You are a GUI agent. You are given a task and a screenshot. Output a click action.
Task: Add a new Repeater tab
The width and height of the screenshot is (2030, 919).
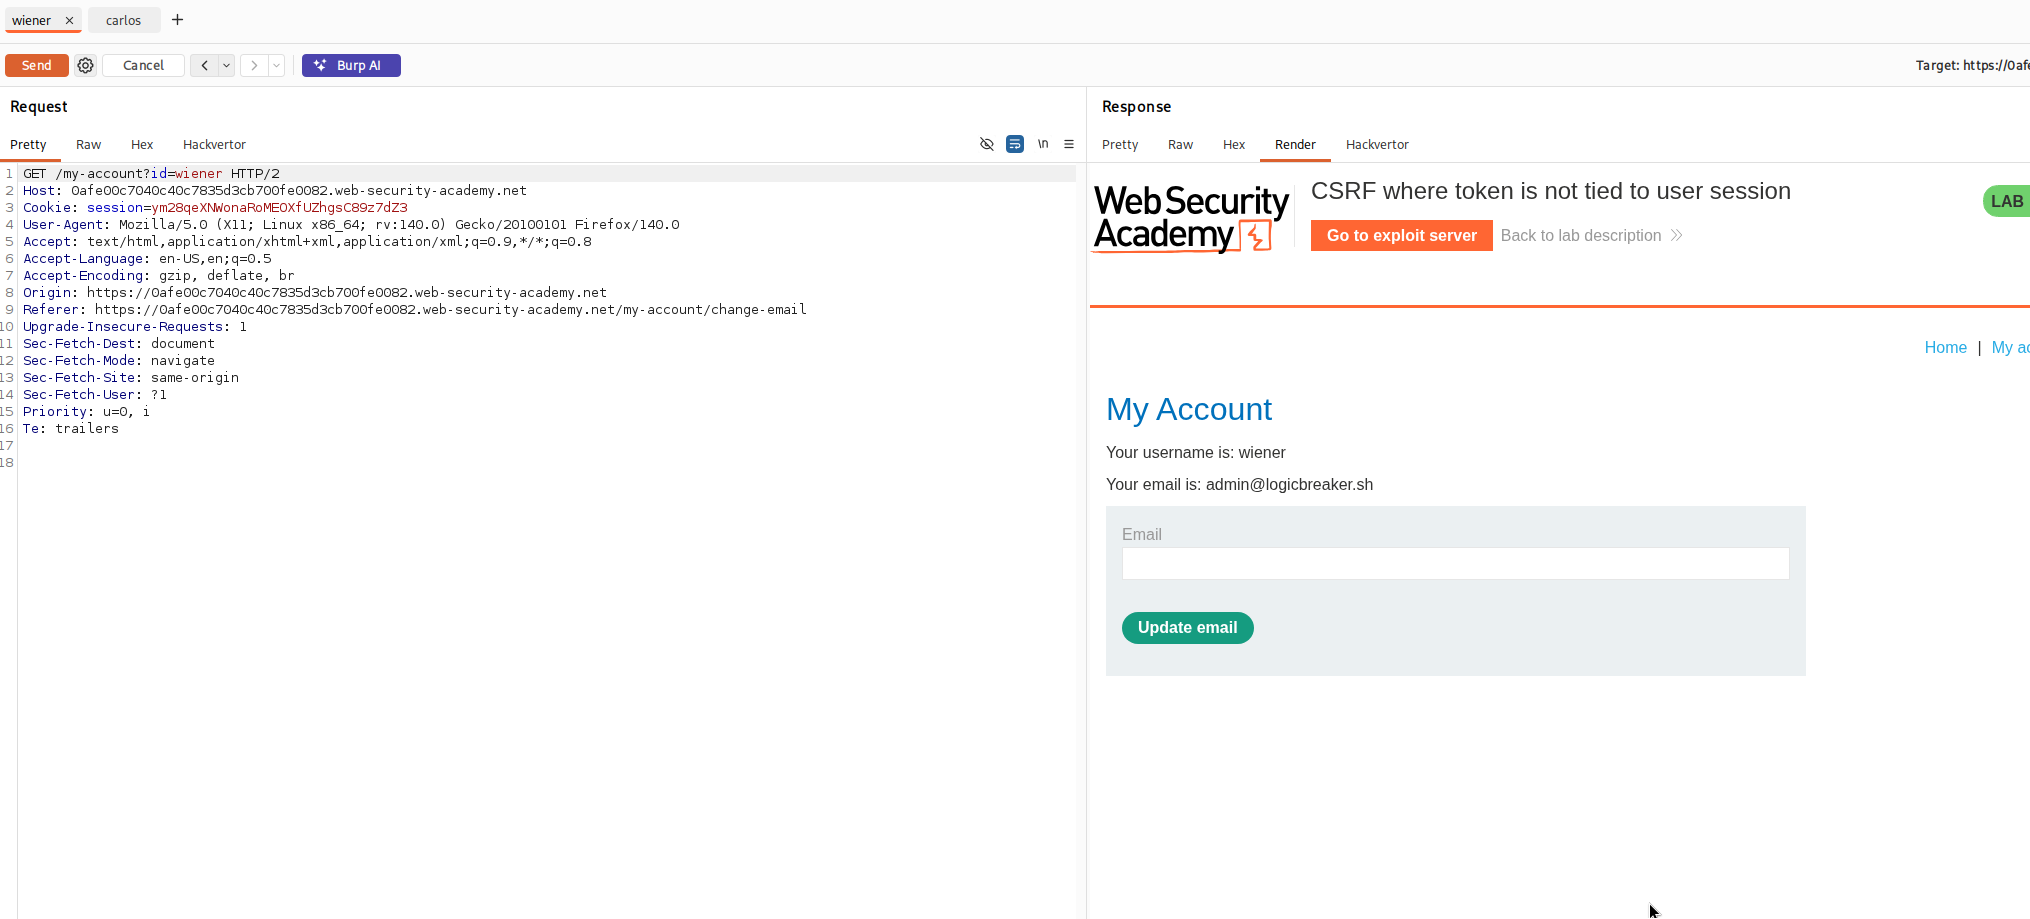pyautogui.click(x=177, y=20)
